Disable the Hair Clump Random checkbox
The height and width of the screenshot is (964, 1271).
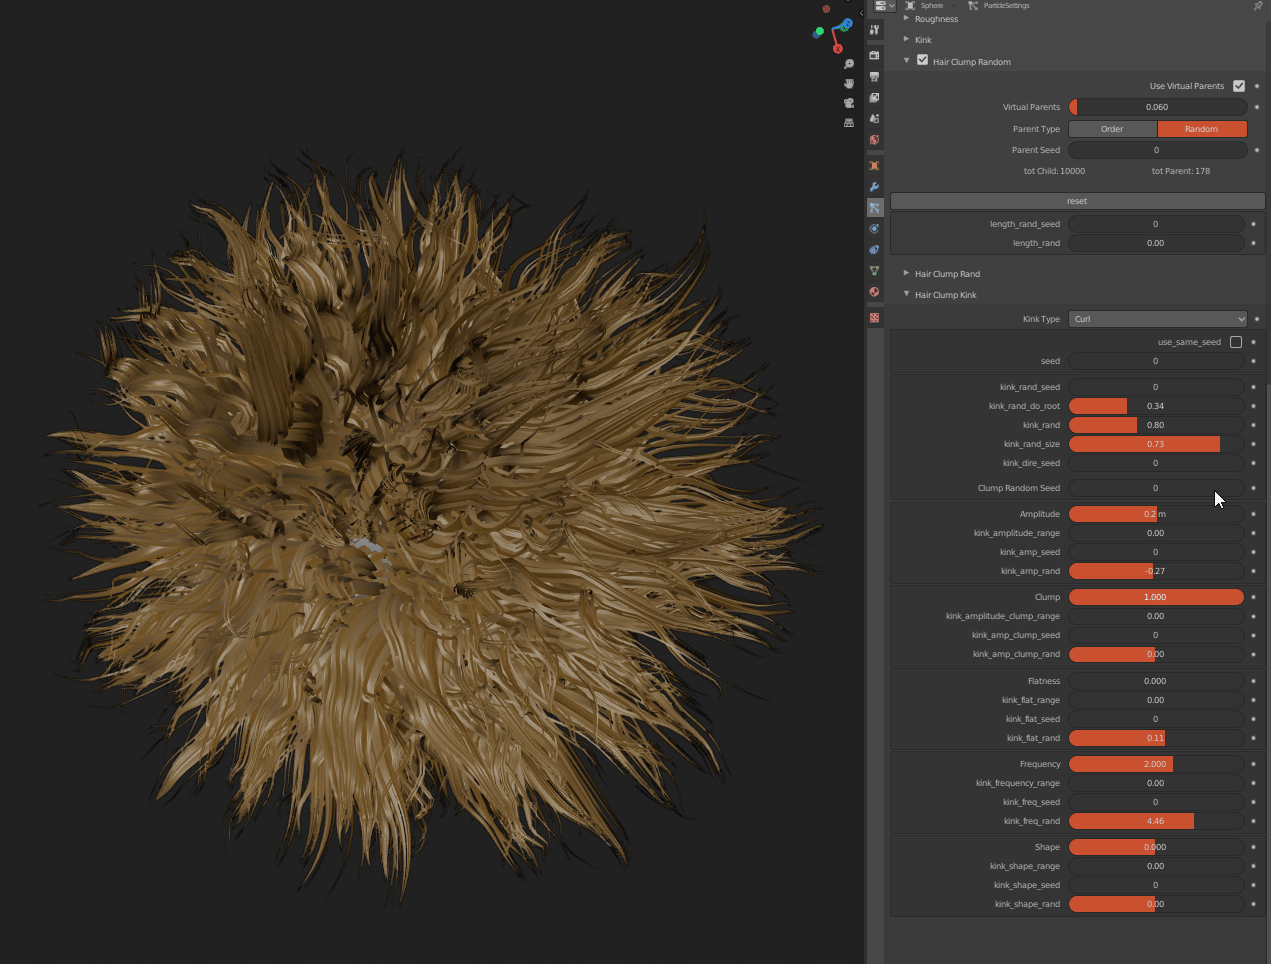pyautogui.click(x=922, y=61)
